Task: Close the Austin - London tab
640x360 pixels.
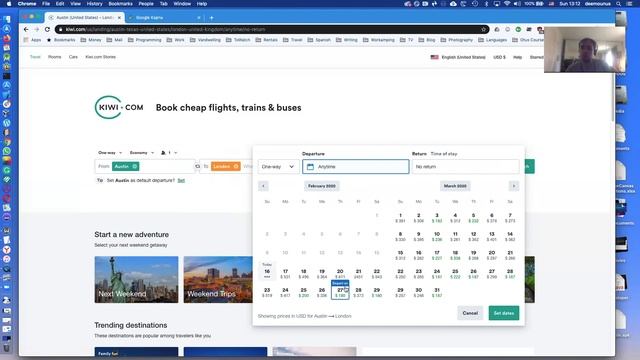Action: pyautogui.click(x=120, y=18)
